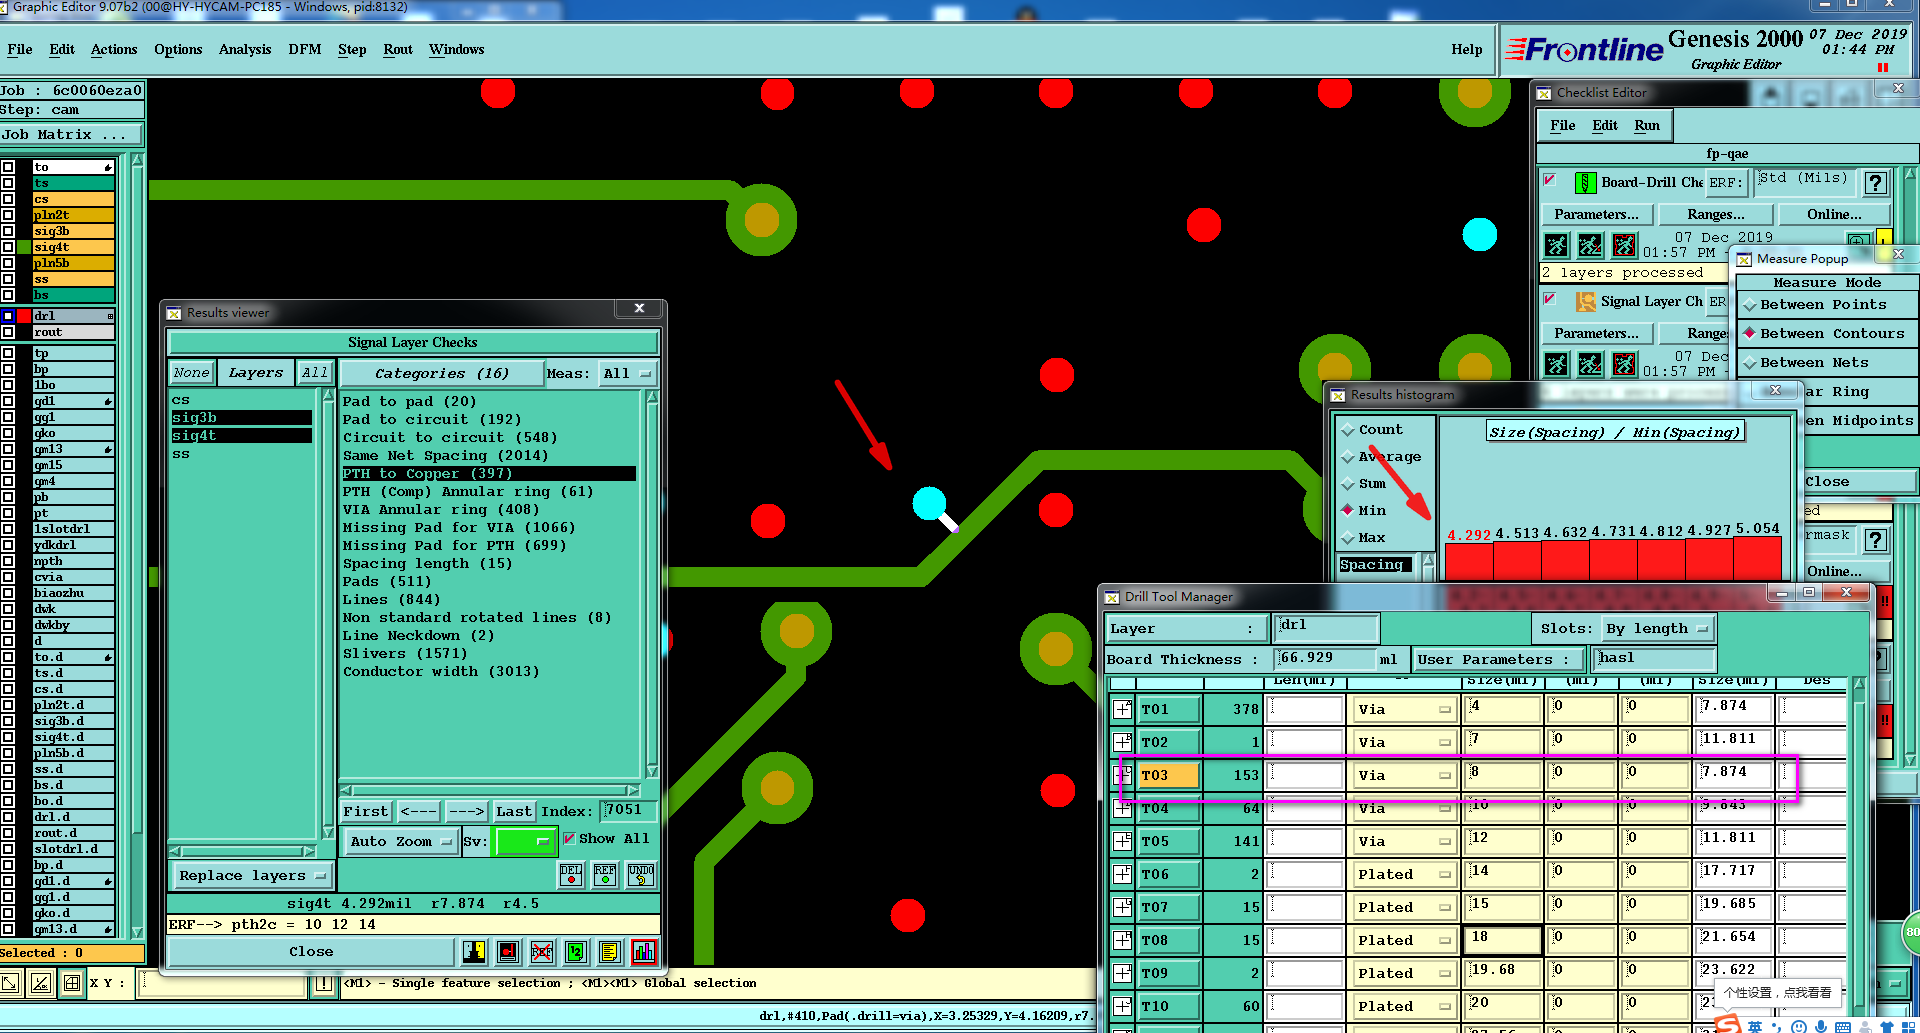Screen dimensions: 1920x1033
Task: Open the Rout menu
Action: (x=398, y=50)
